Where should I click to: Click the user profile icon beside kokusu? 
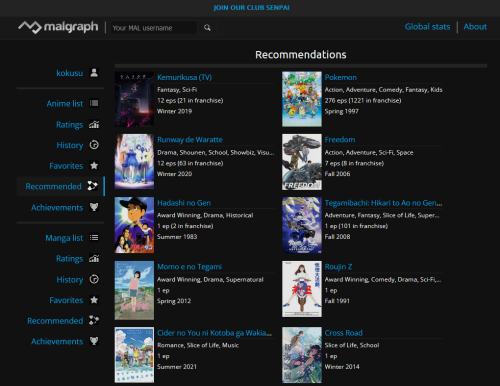point(94,73)
